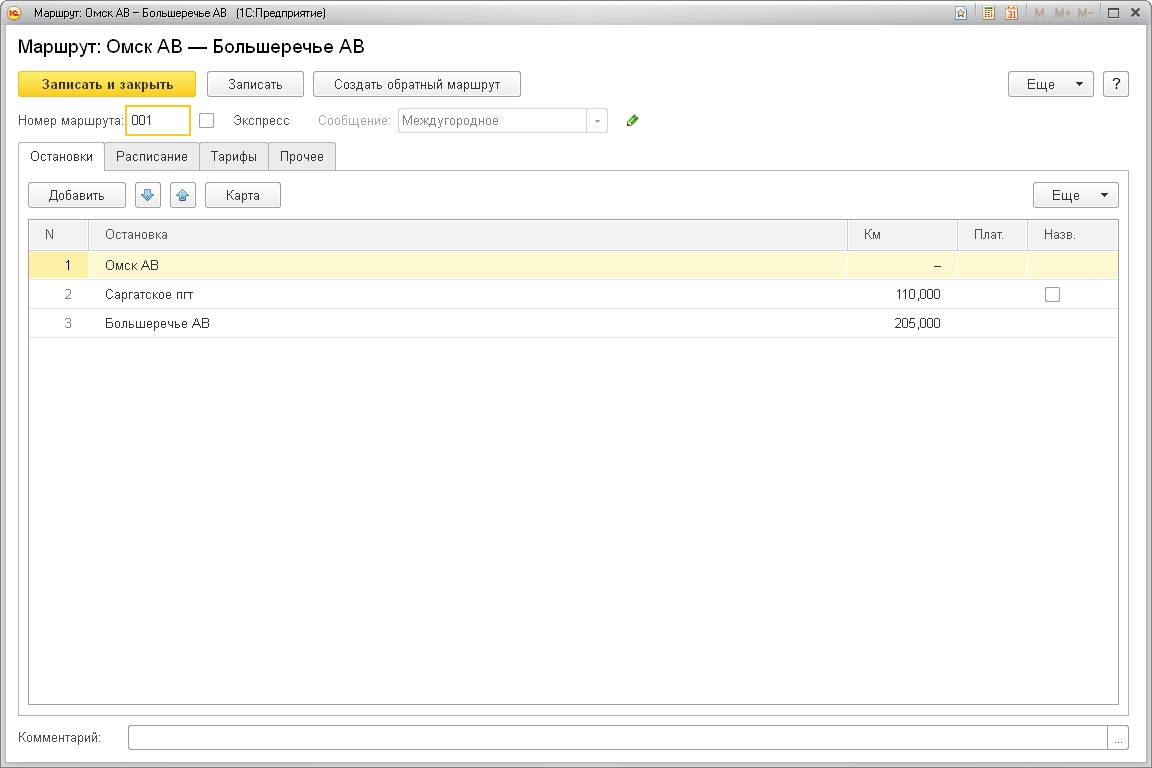Open the calendar icon in title bar
Image resolution: width=1152 pixels, height=768 pixels.
(1011, 13)
